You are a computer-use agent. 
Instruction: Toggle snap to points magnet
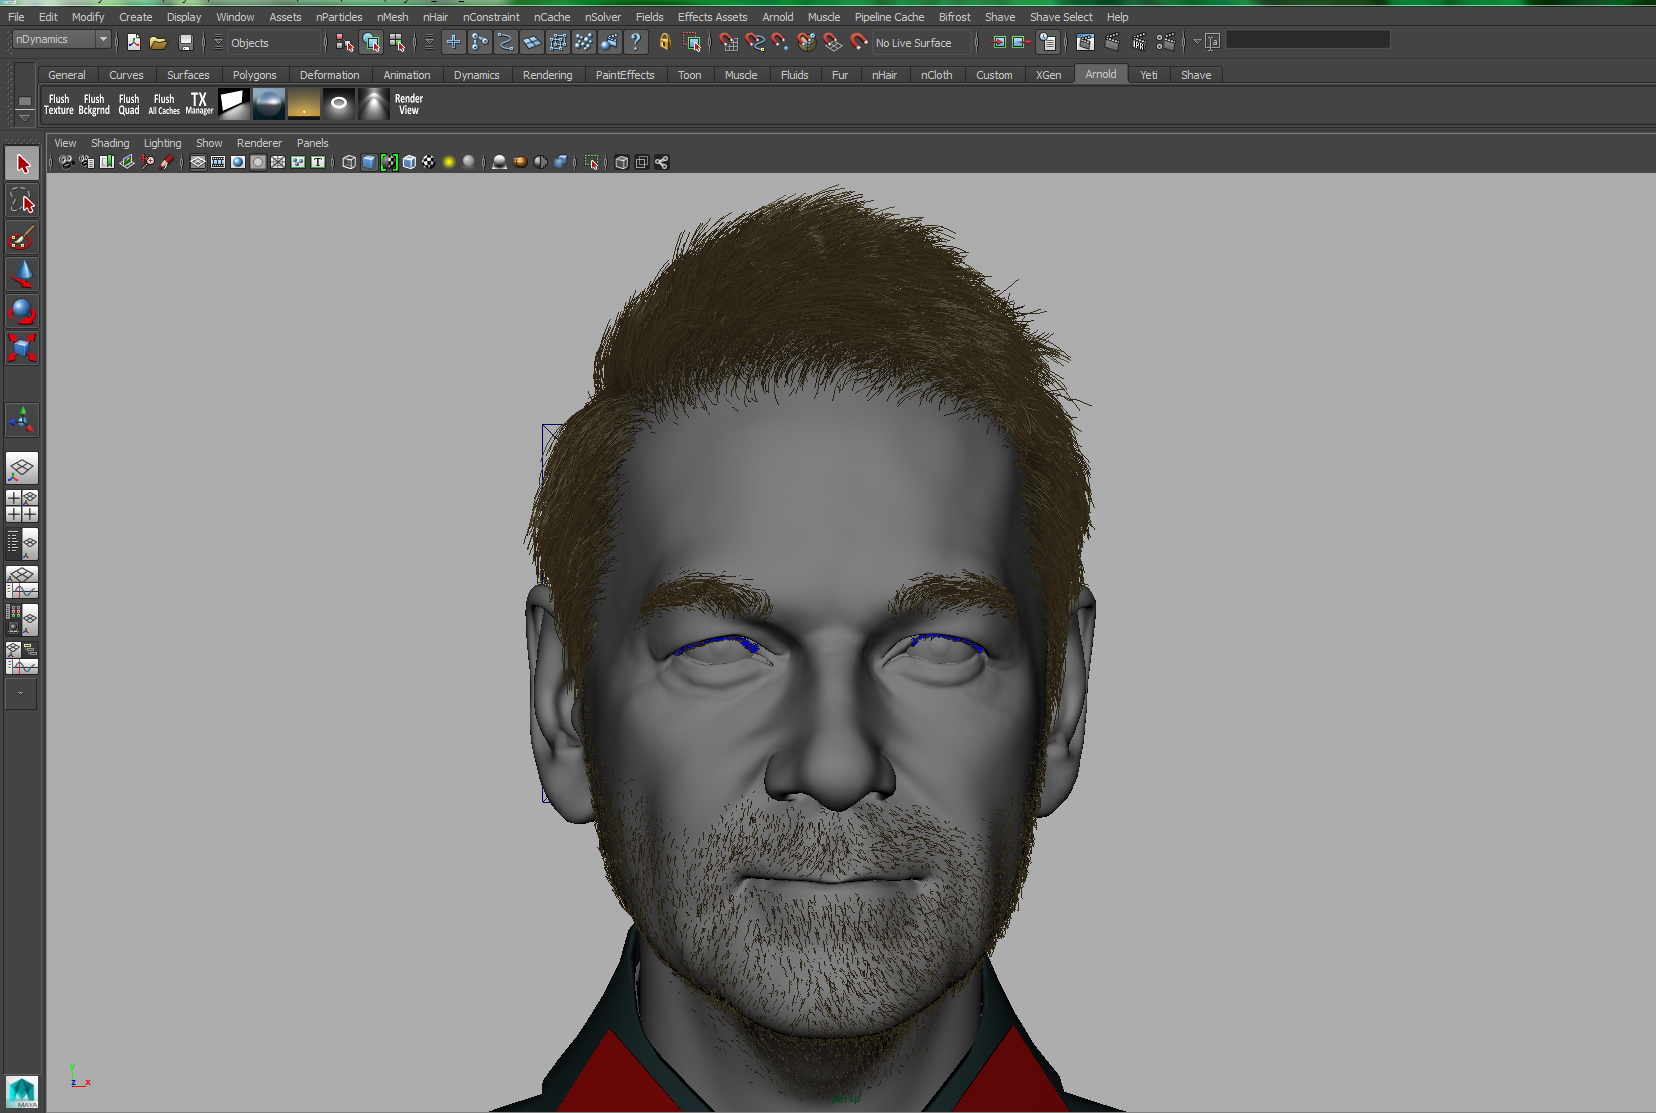tap(780, 42)
